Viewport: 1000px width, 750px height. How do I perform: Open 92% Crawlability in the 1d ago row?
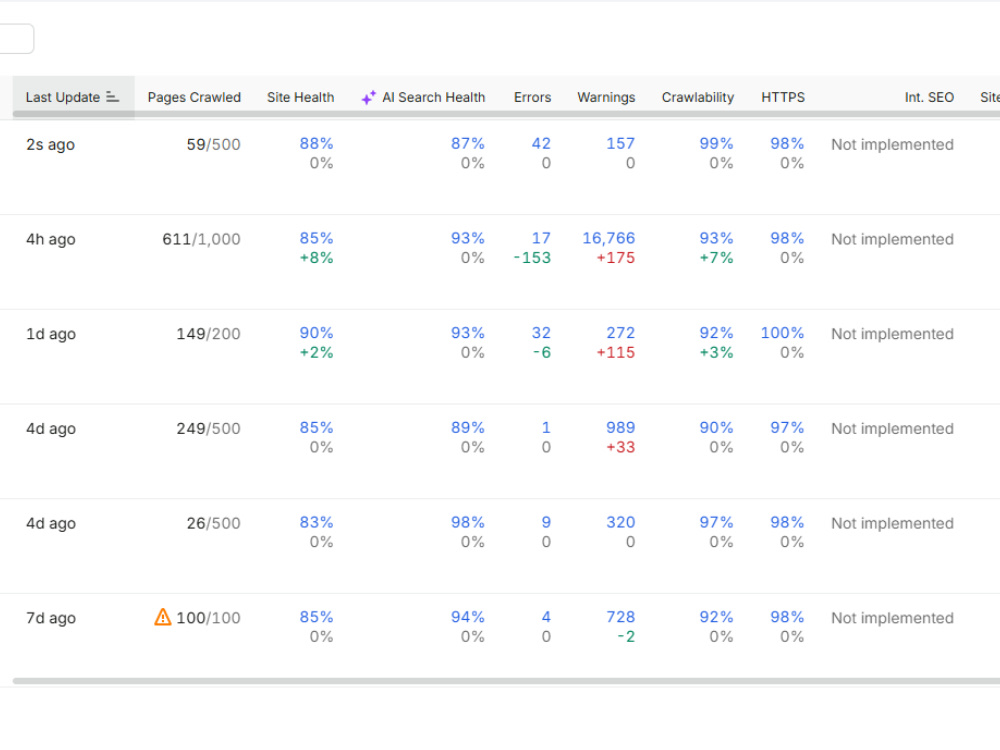coord(716,333)
